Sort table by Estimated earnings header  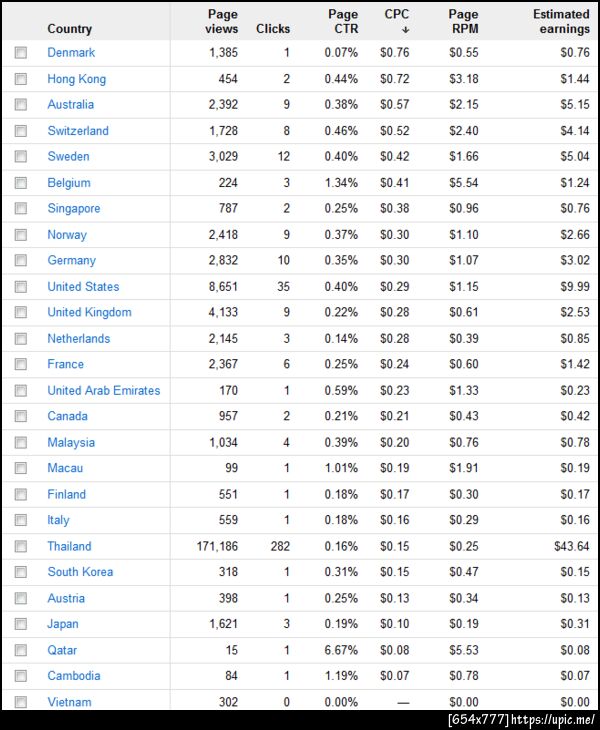coord(561,21)
